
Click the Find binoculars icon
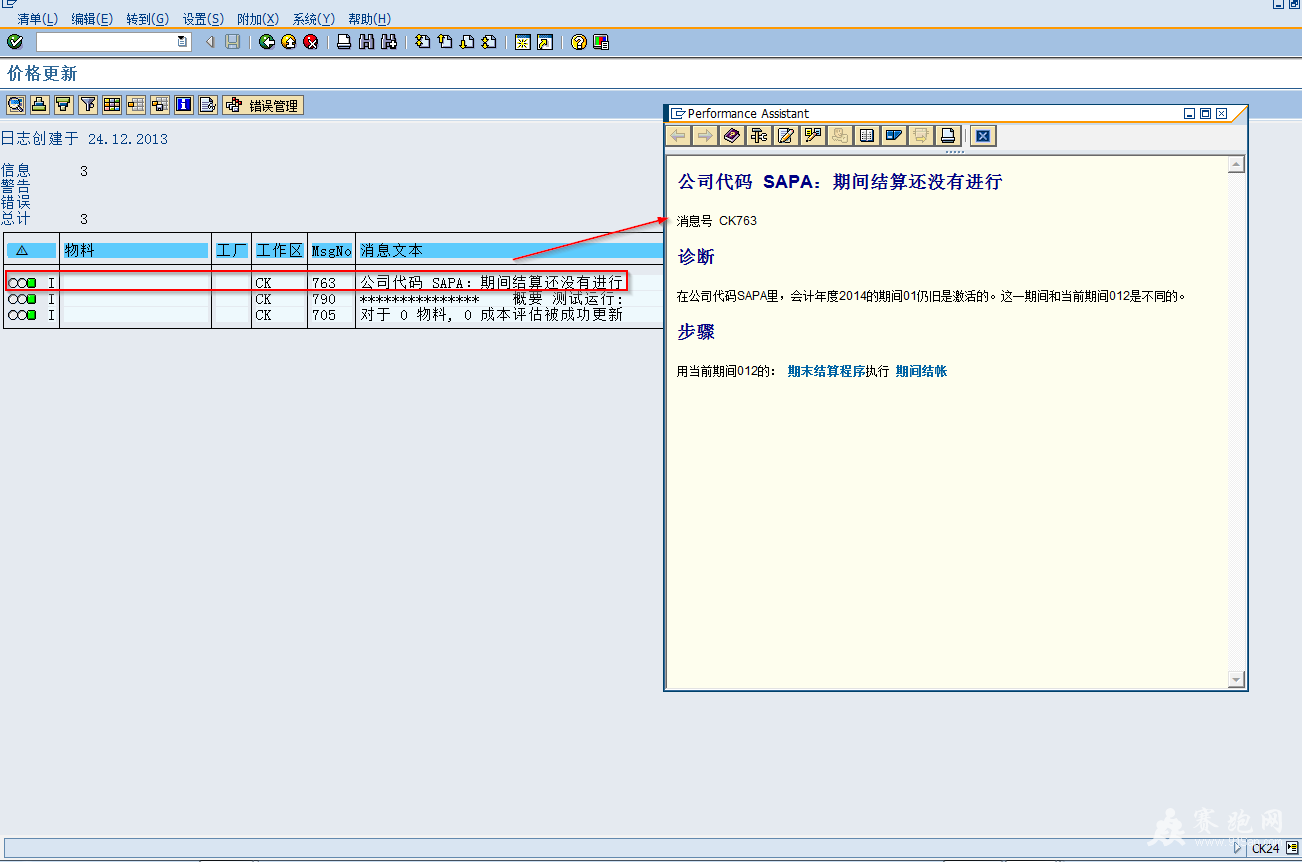tap(366, 42)
